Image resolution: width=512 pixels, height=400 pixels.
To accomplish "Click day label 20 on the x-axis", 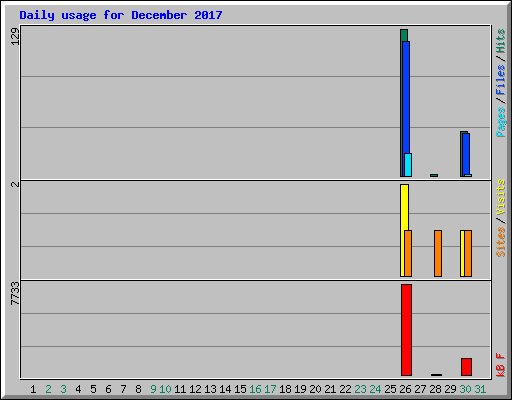I will click(315, 389).
